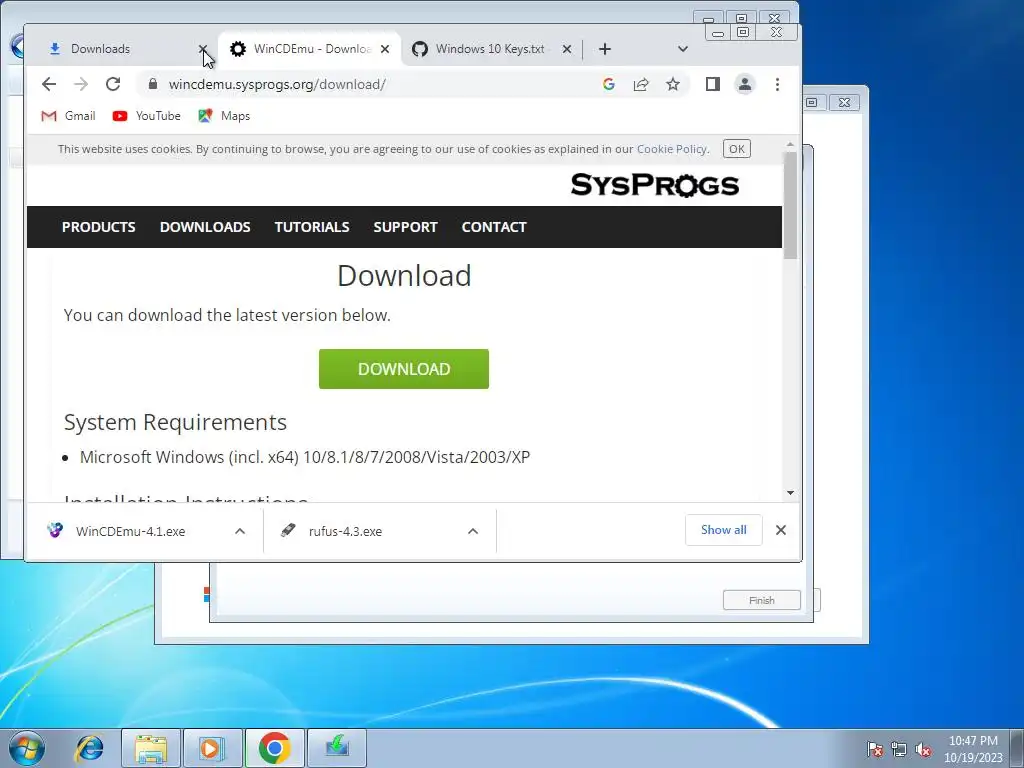This screenshot has height=768, width=1024.
Task: Open Windows Explorer from taskbar
Action: (151, 748)
